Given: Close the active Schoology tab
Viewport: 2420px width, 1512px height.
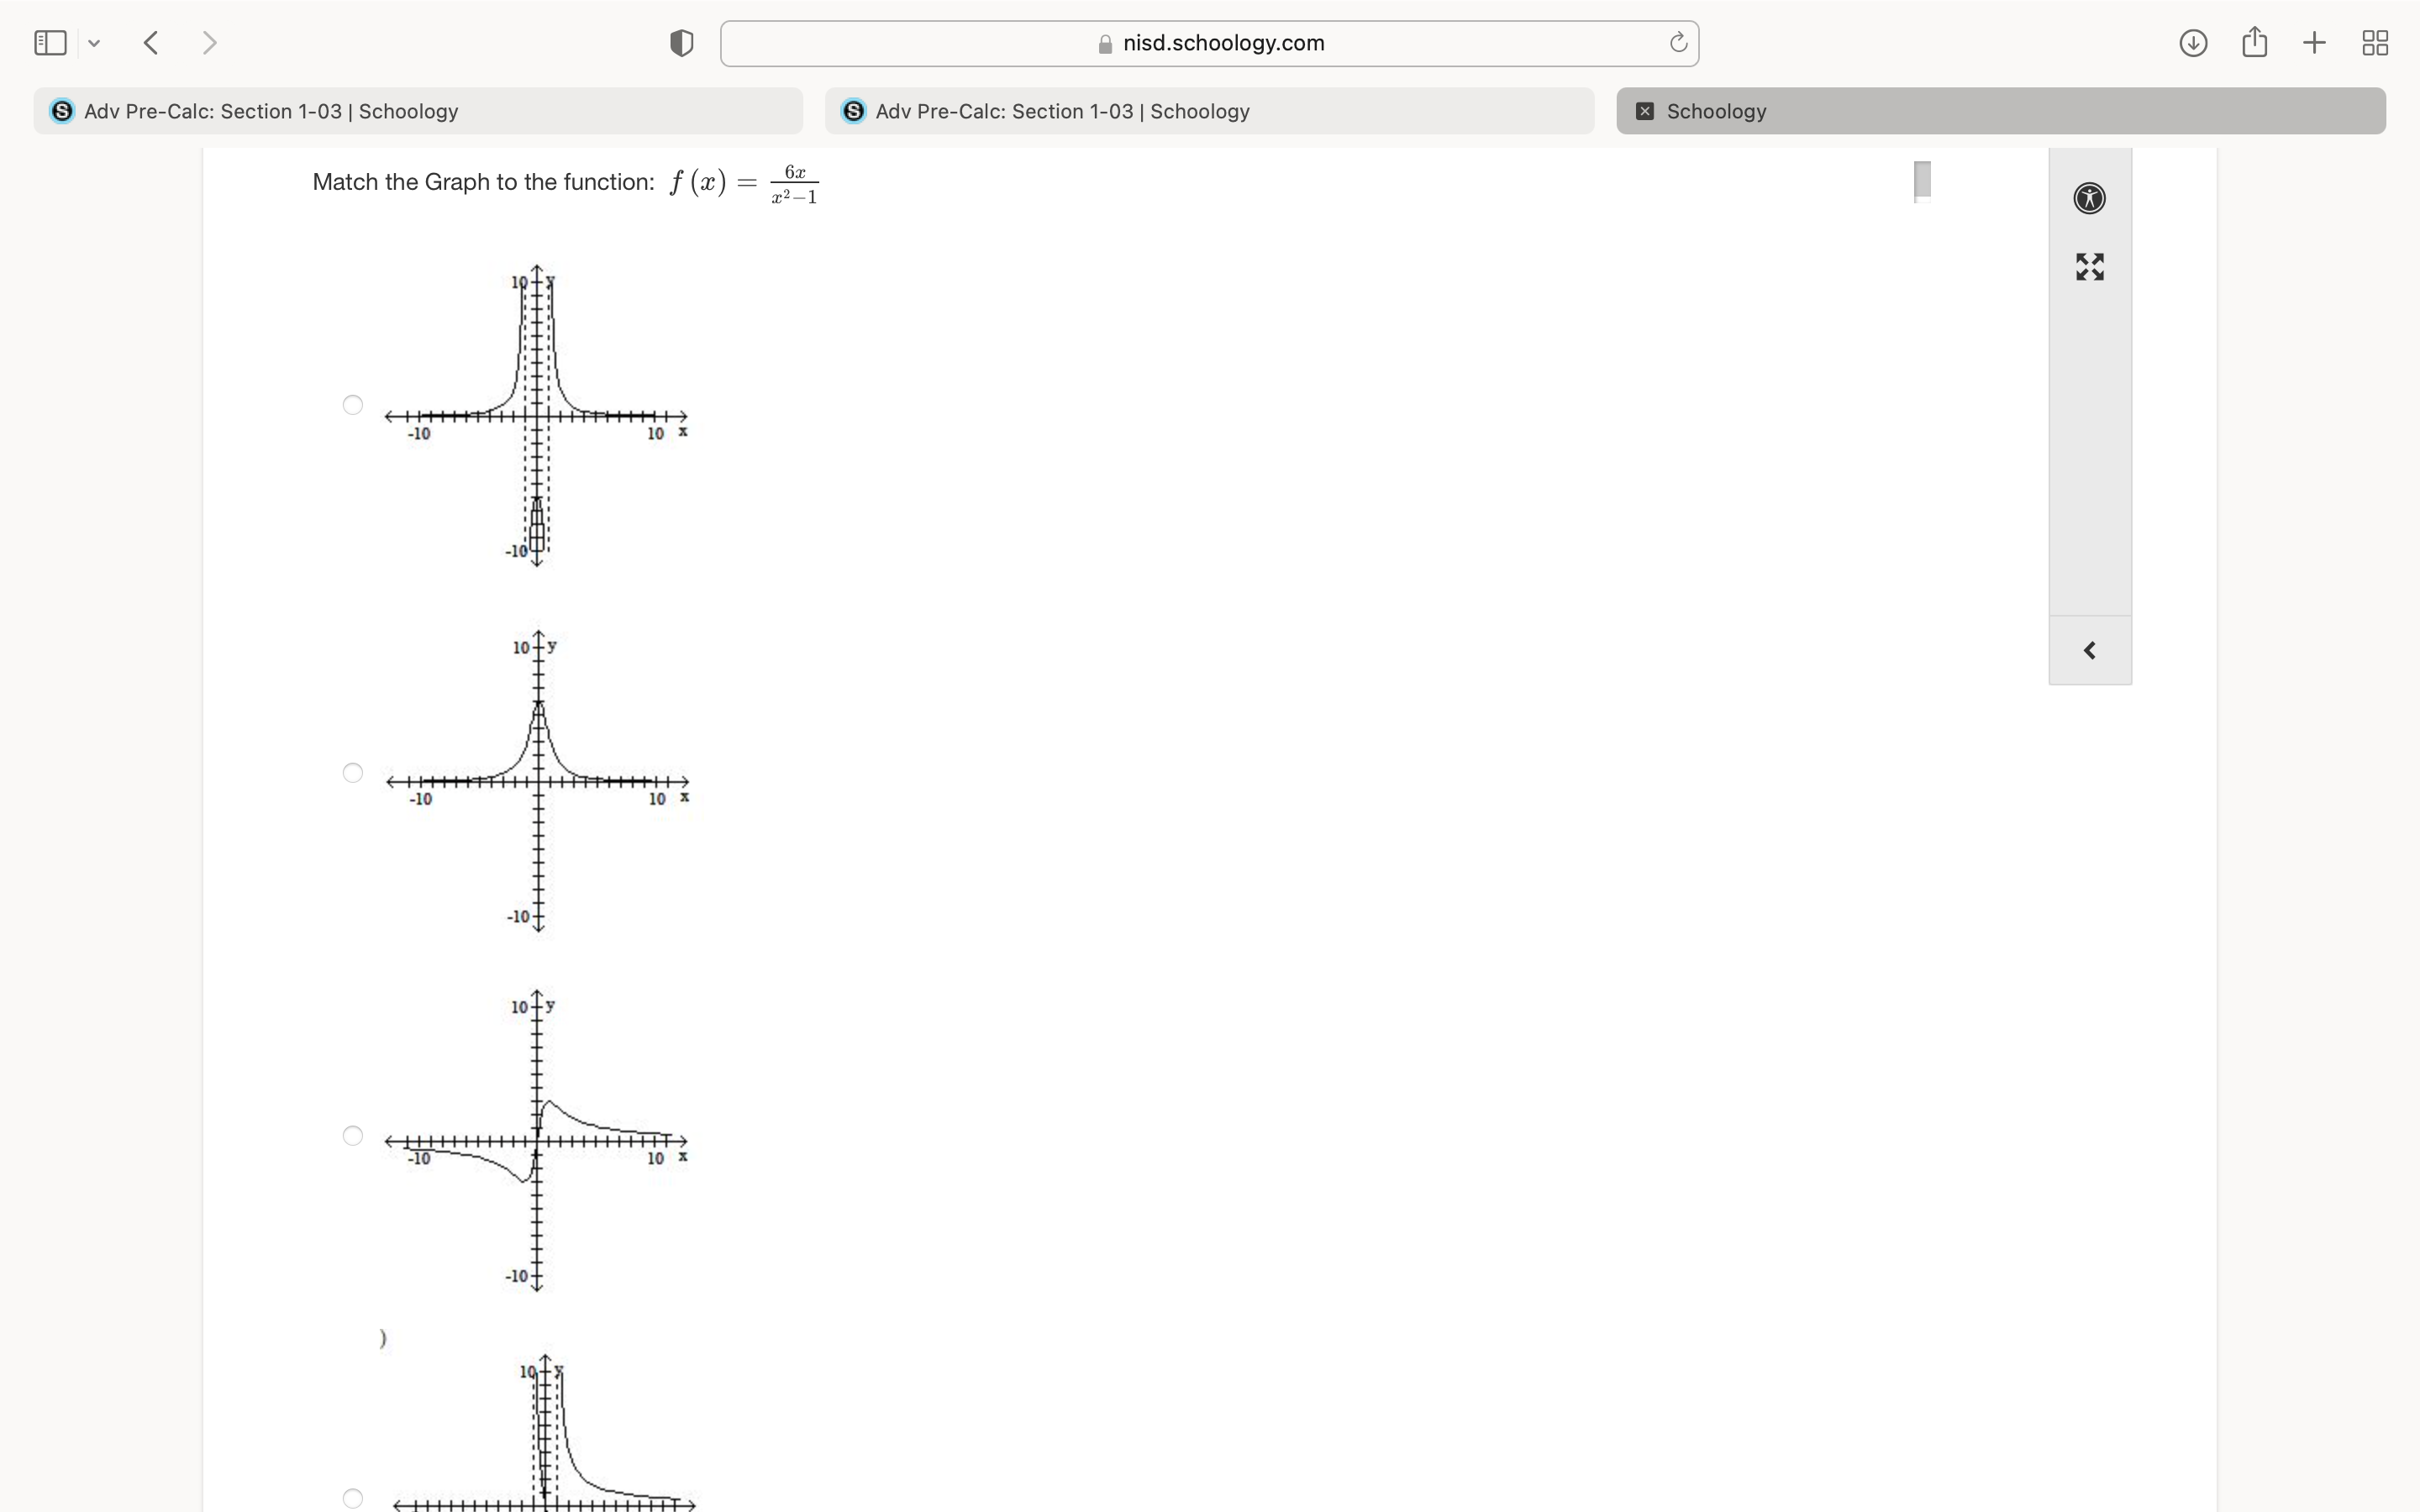Looking at the screenshot, I should tap(1644, 111).
